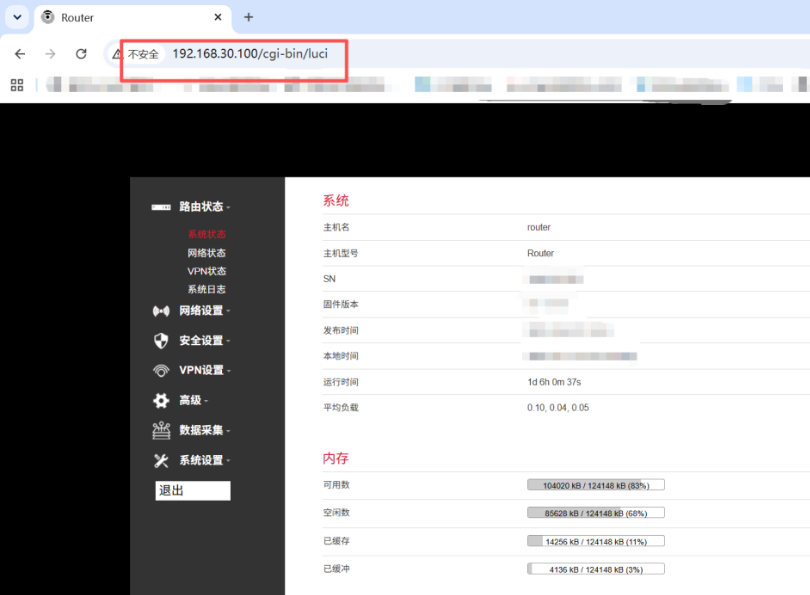Click the browser back arrow

coord(20,54)
